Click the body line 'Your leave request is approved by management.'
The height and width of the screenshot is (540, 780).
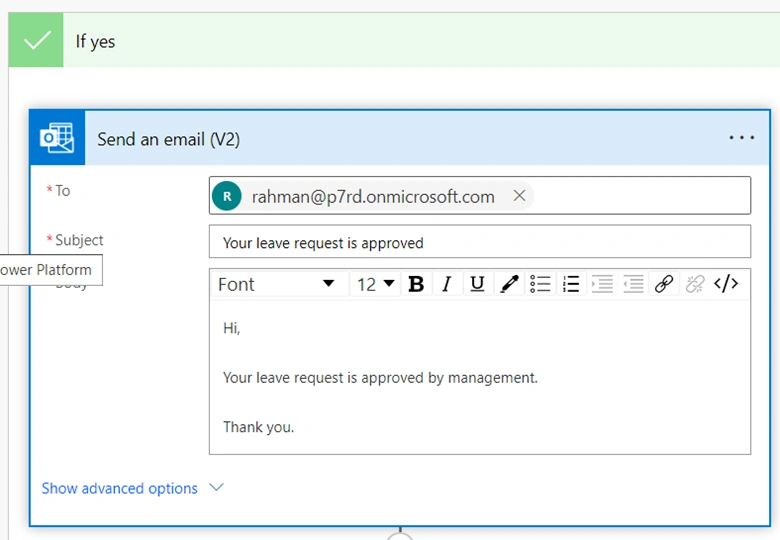coord(380,378)
